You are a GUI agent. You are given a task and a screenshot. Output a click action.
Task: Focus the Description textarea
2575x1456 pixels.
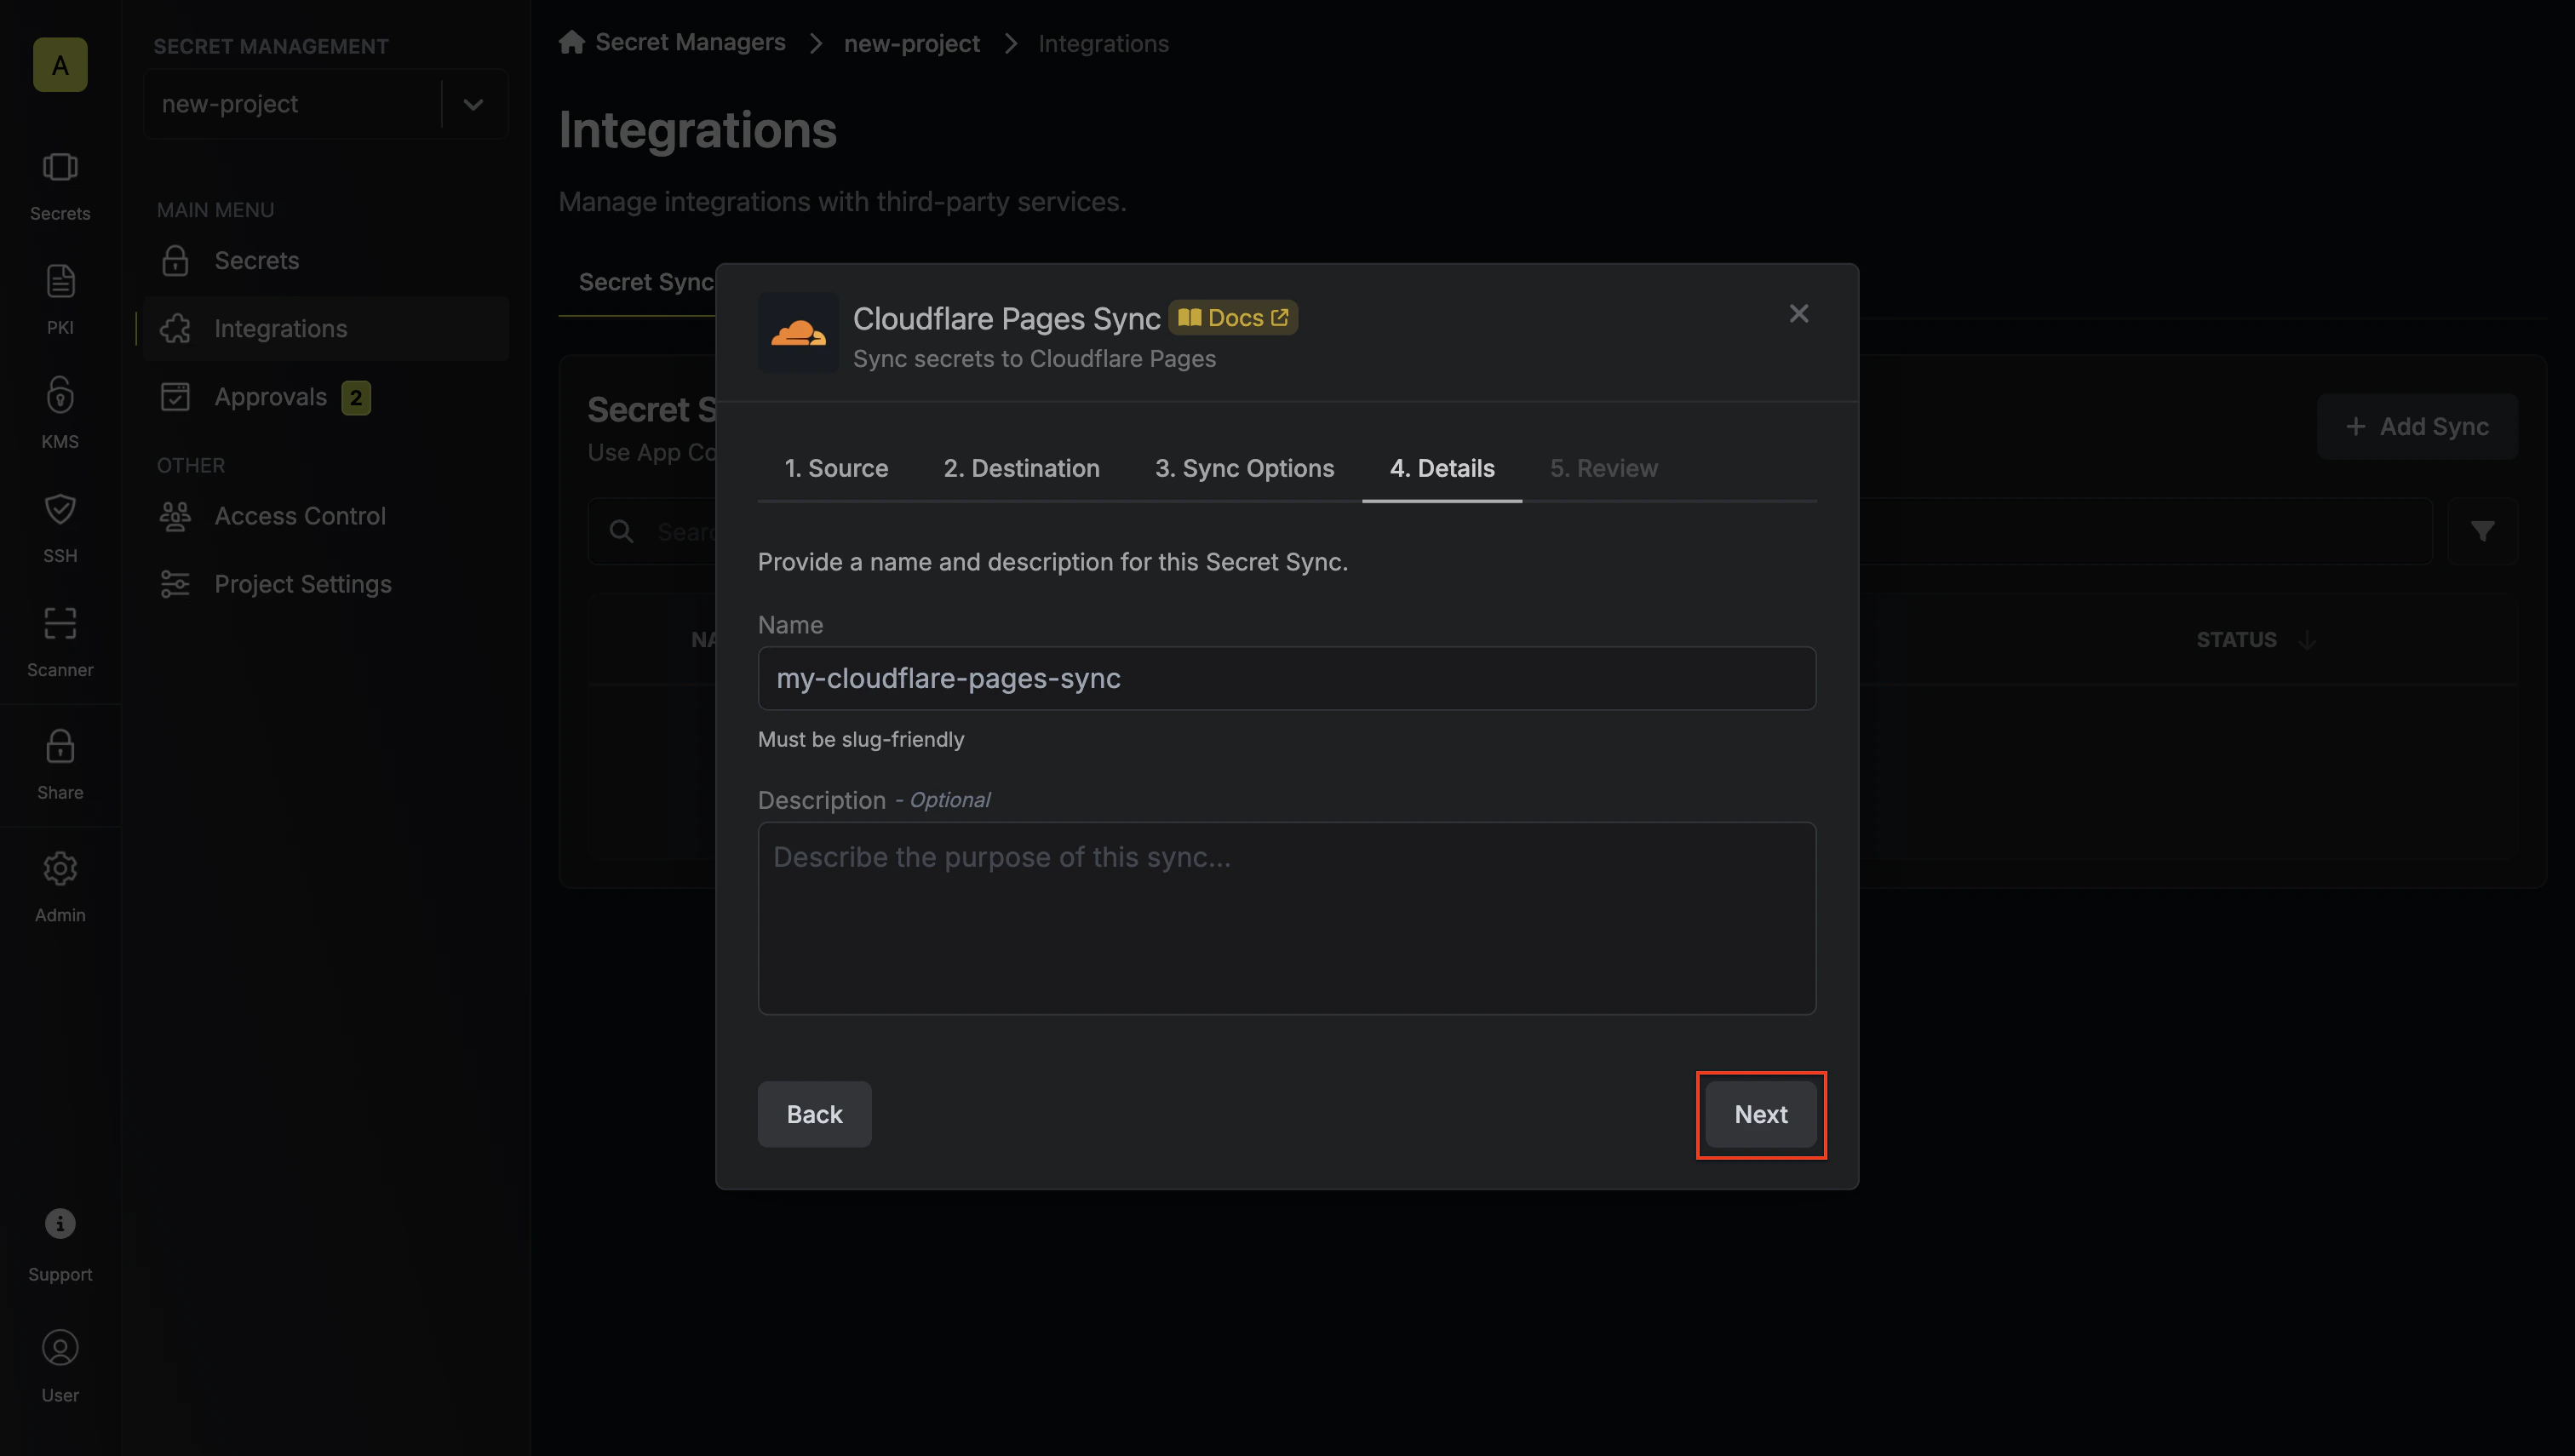(x=1287, y=918)
